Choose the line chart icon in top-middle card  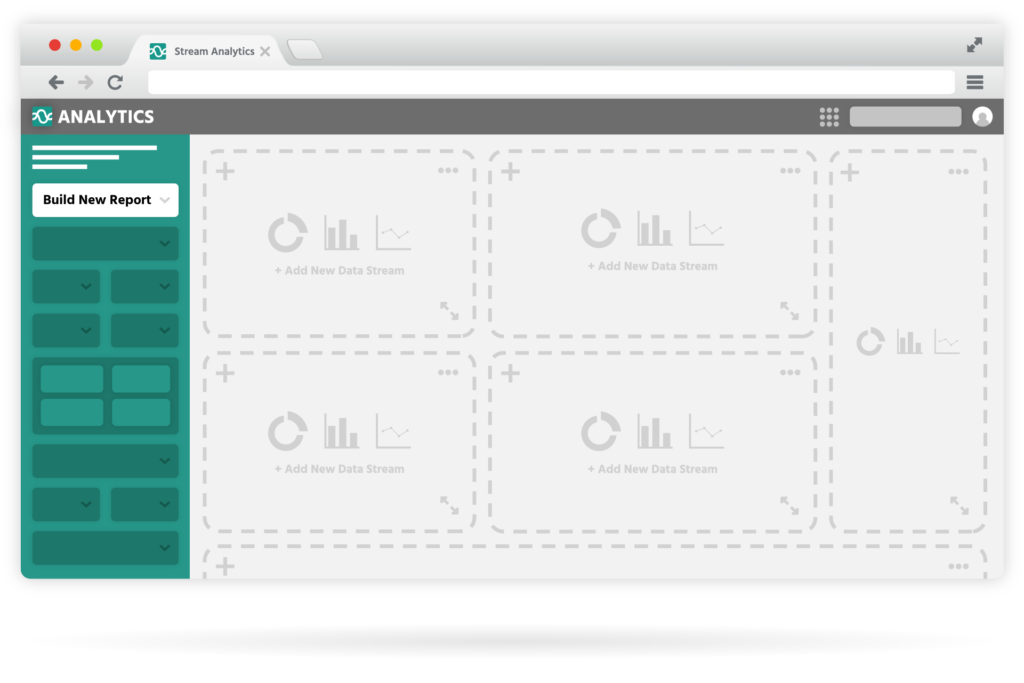pos(707,229)
